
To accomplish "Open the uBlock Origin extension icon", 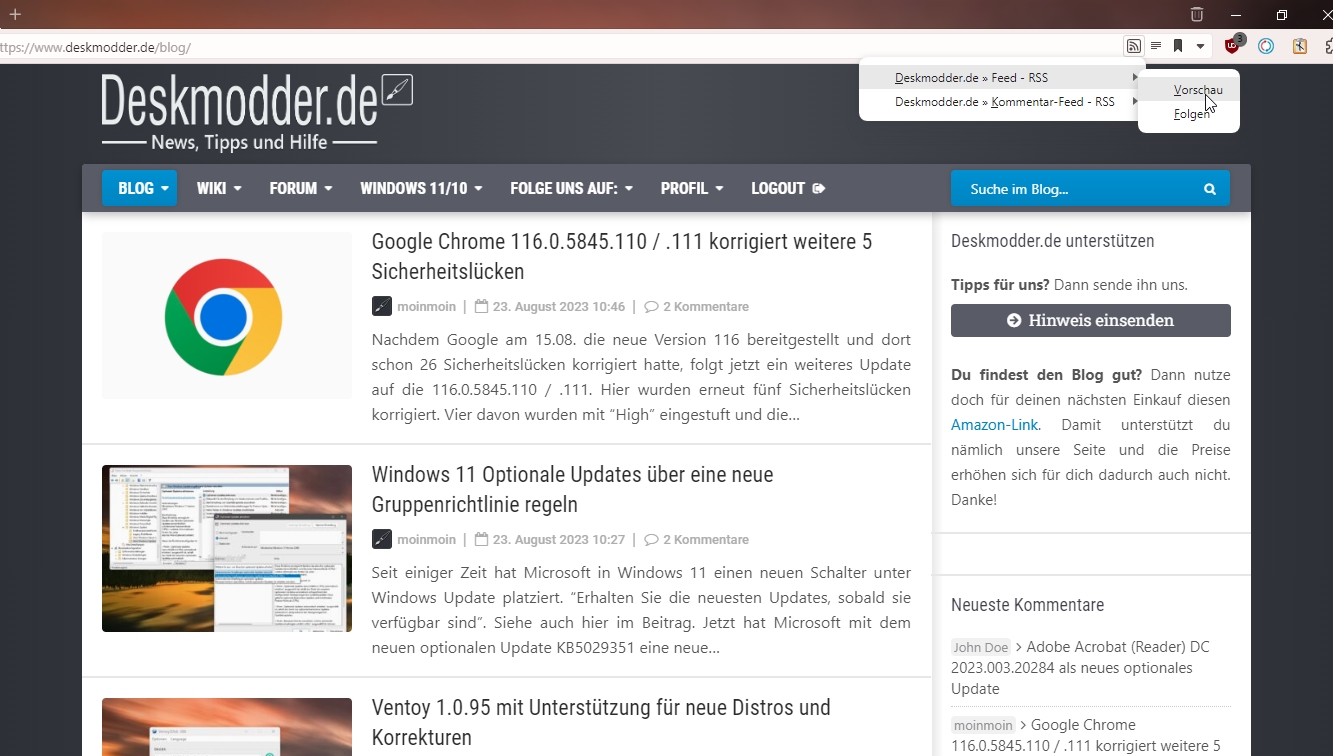I will [x=1234, y=45].
